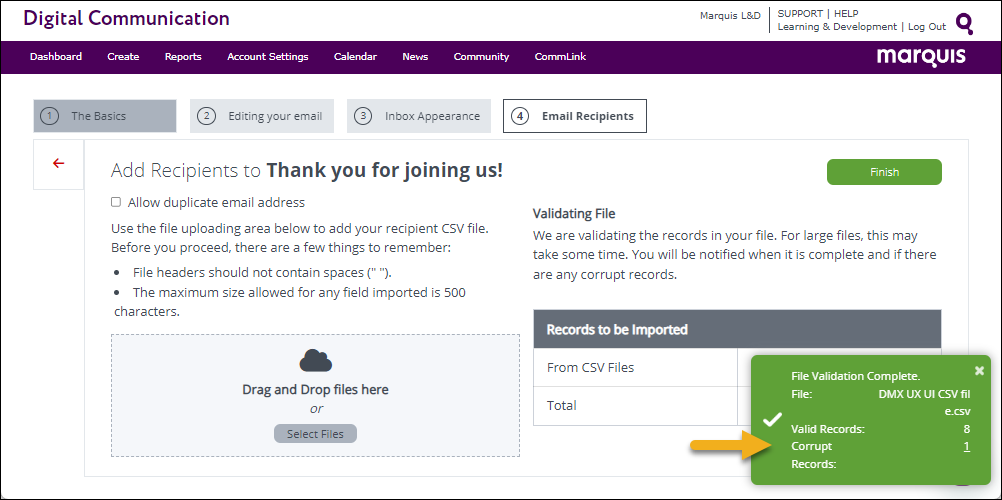The height and width of the screenshot is (500, 1002).
Task: Click the search magnifier icon
Action: coord(964,23)
